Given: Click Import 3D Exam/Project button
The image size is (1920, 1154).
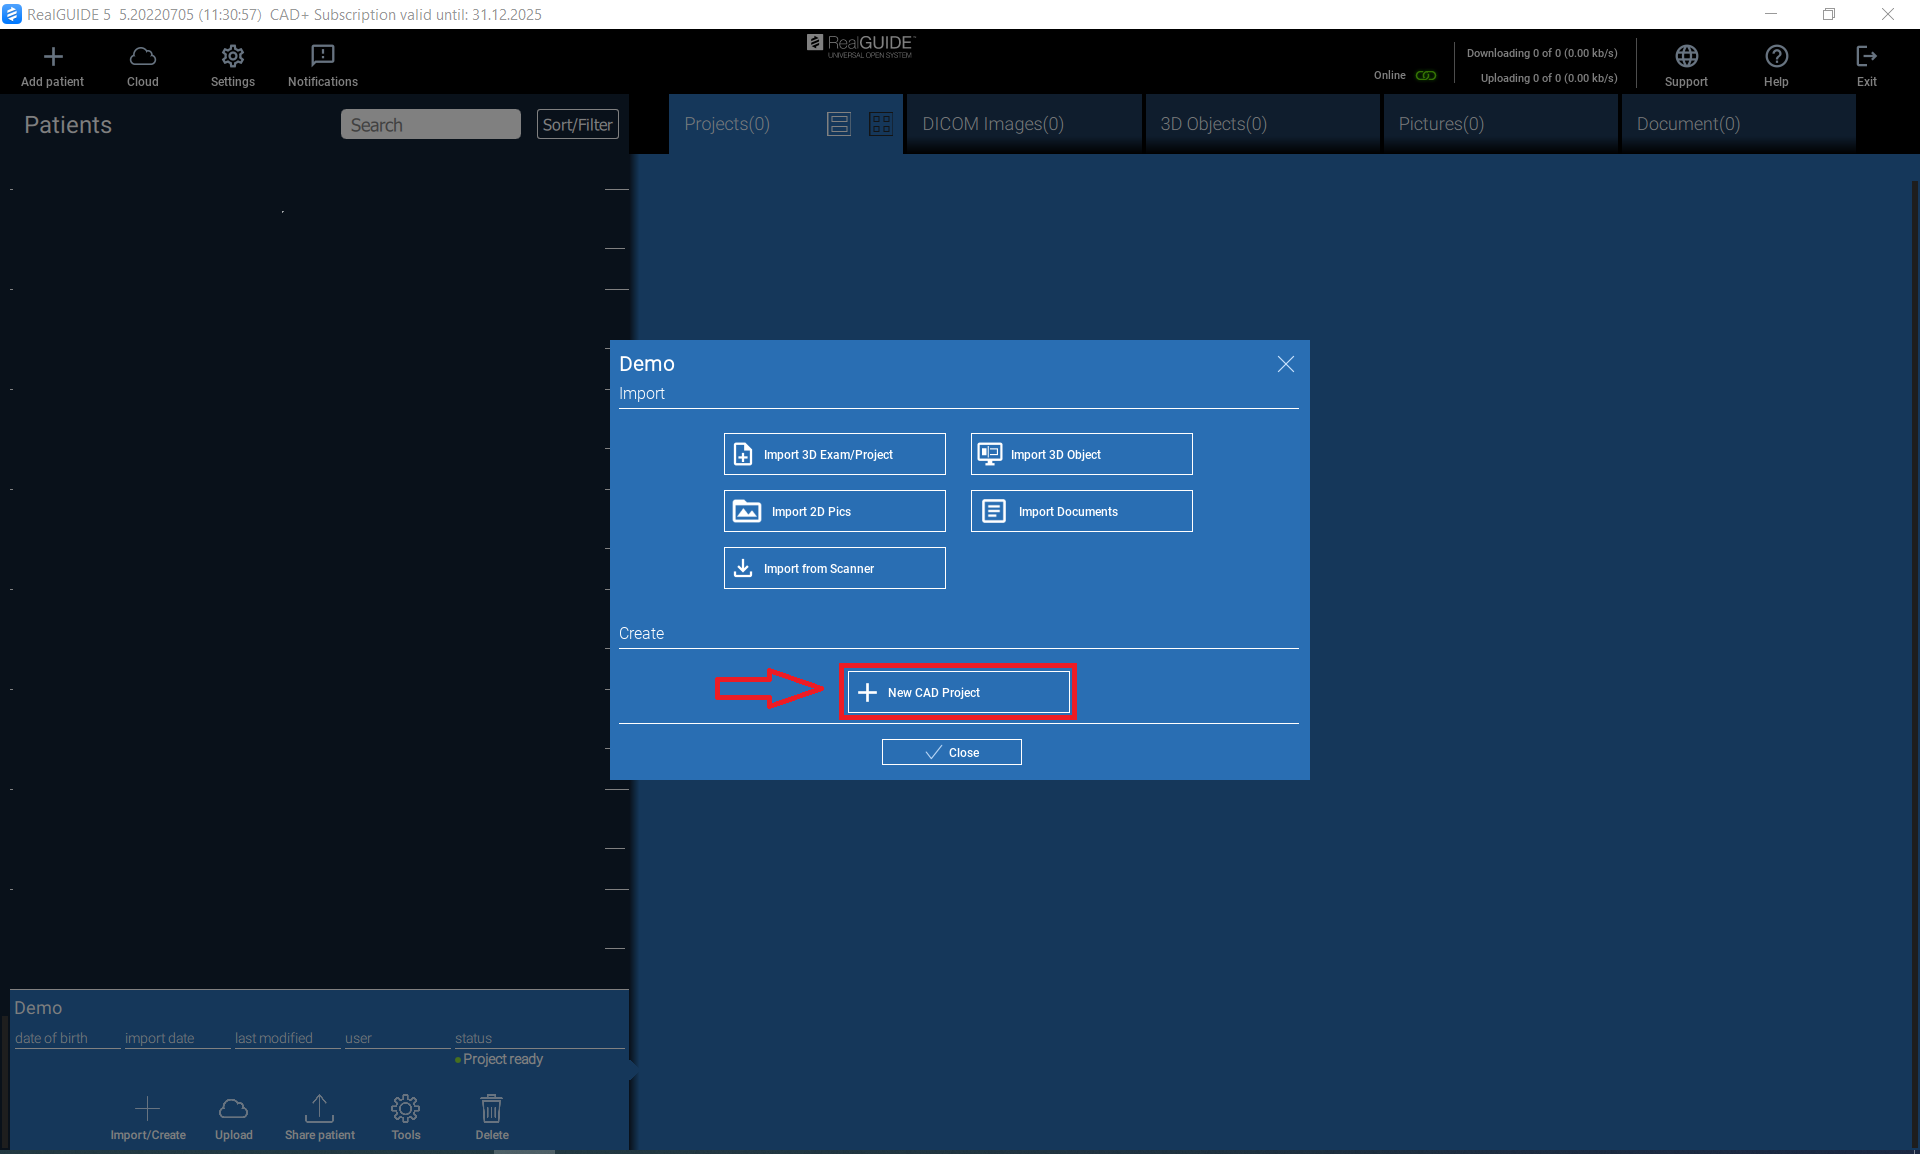Looking at the screenshot, I should pos(834,454).
